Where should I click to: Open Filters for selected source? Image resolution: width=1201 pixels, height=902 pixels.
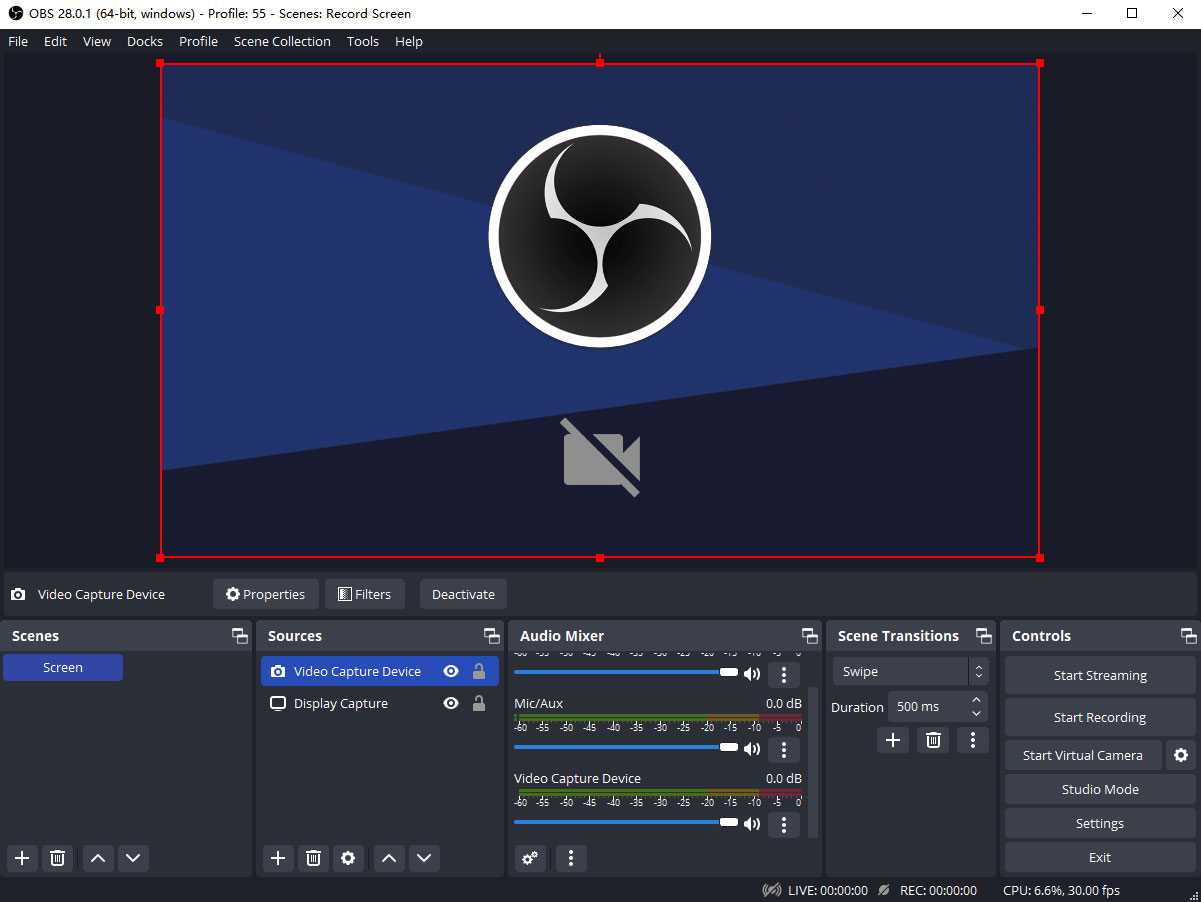coord(365,594)
